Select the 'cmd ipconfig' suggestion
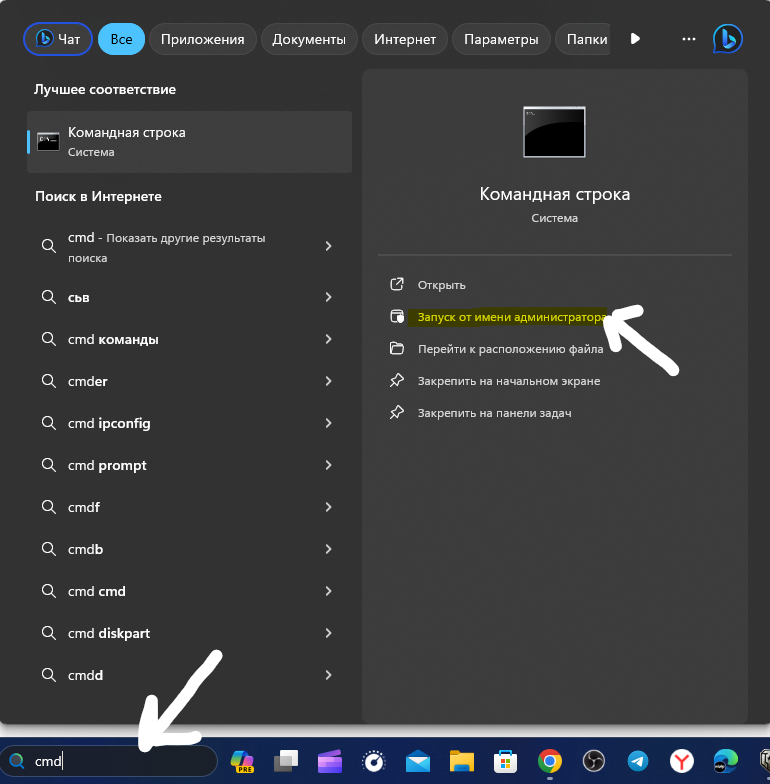Viewport: 770px width, 784px height. click(x=190, y=424)
